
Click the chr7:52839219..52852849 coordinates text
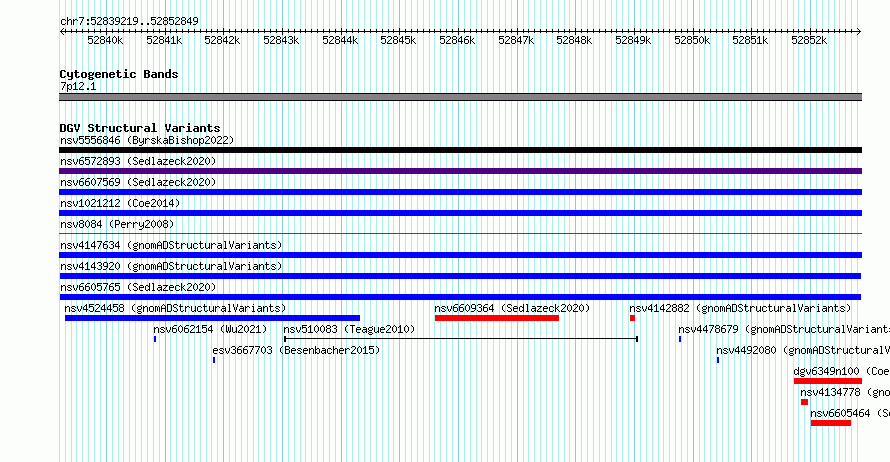coord(129,21)
